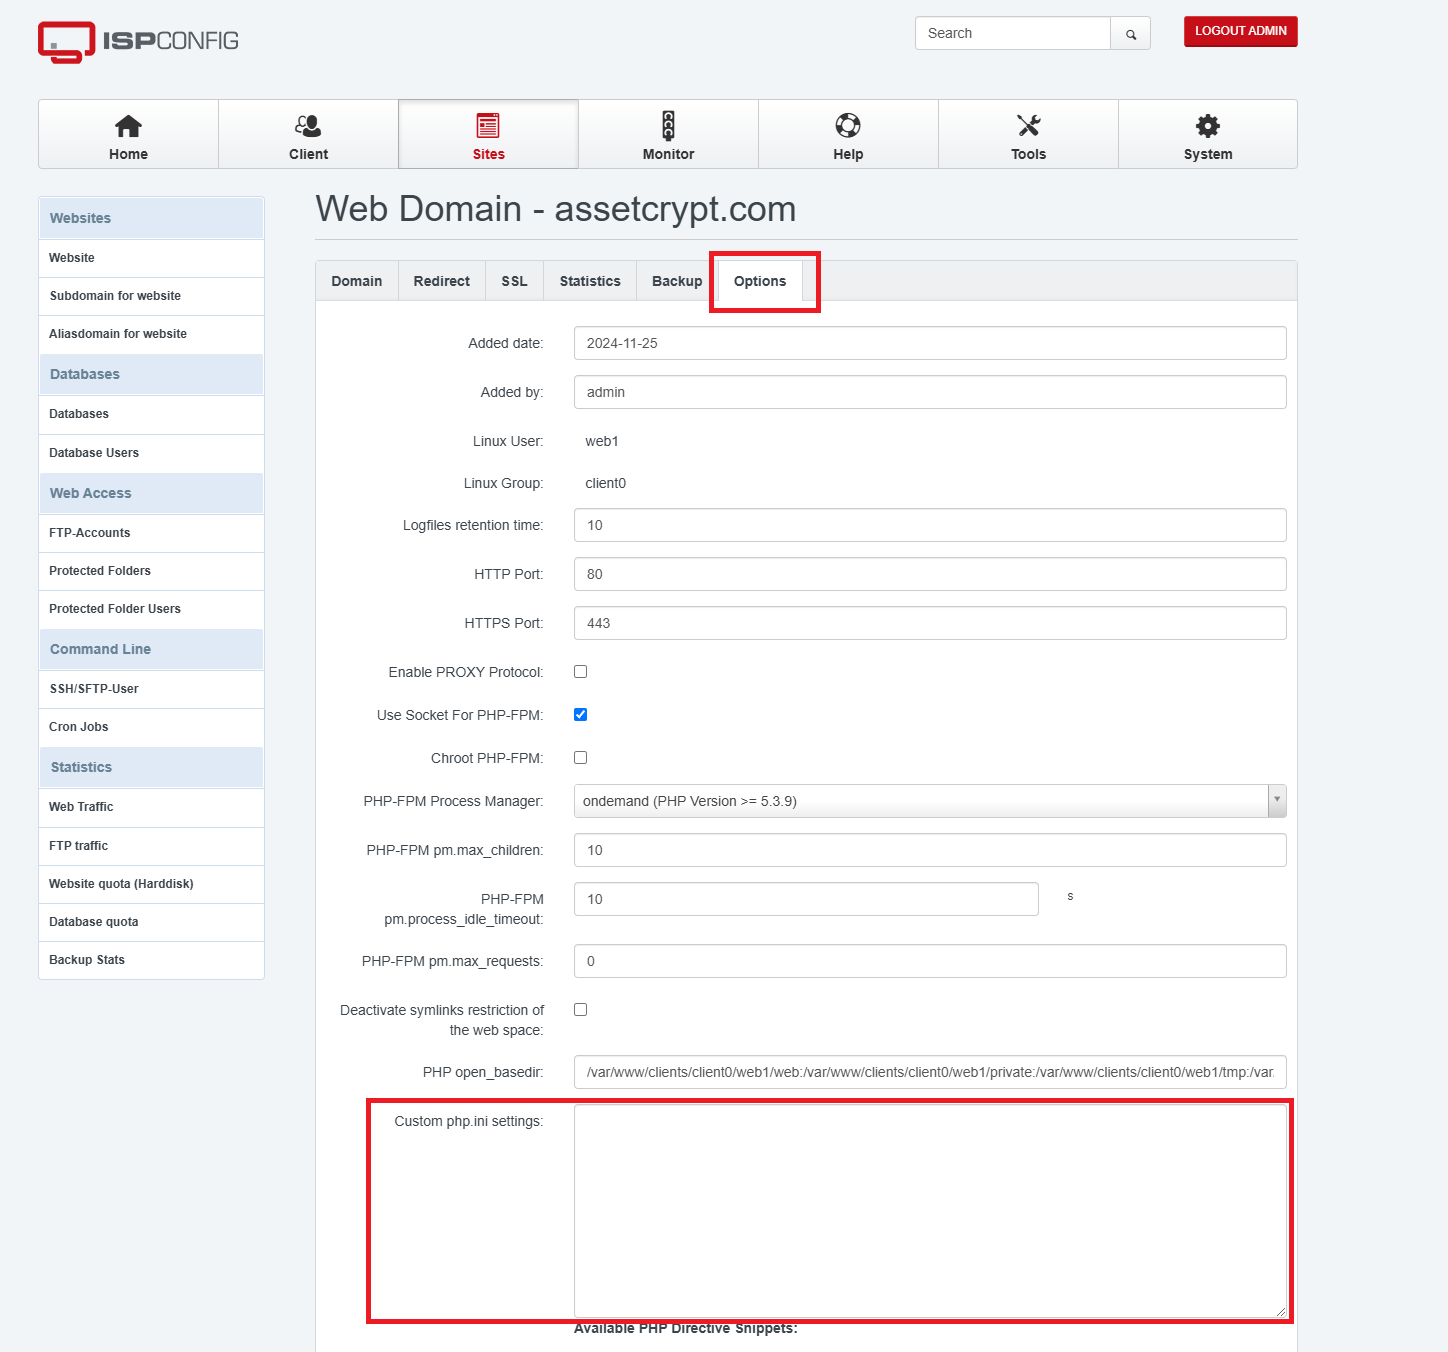Open Cron Jobs link

pos(151,727)
